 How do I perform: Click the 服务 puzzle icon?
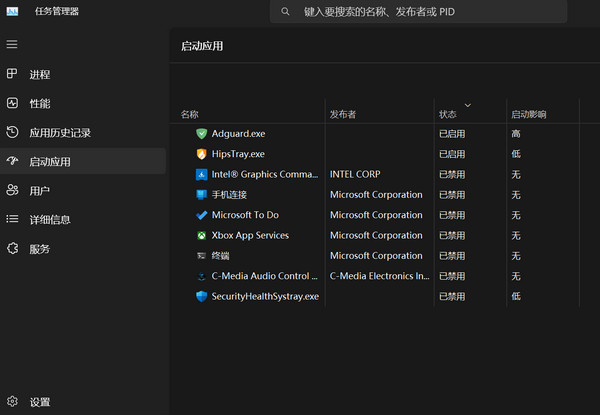click(12, 248)
